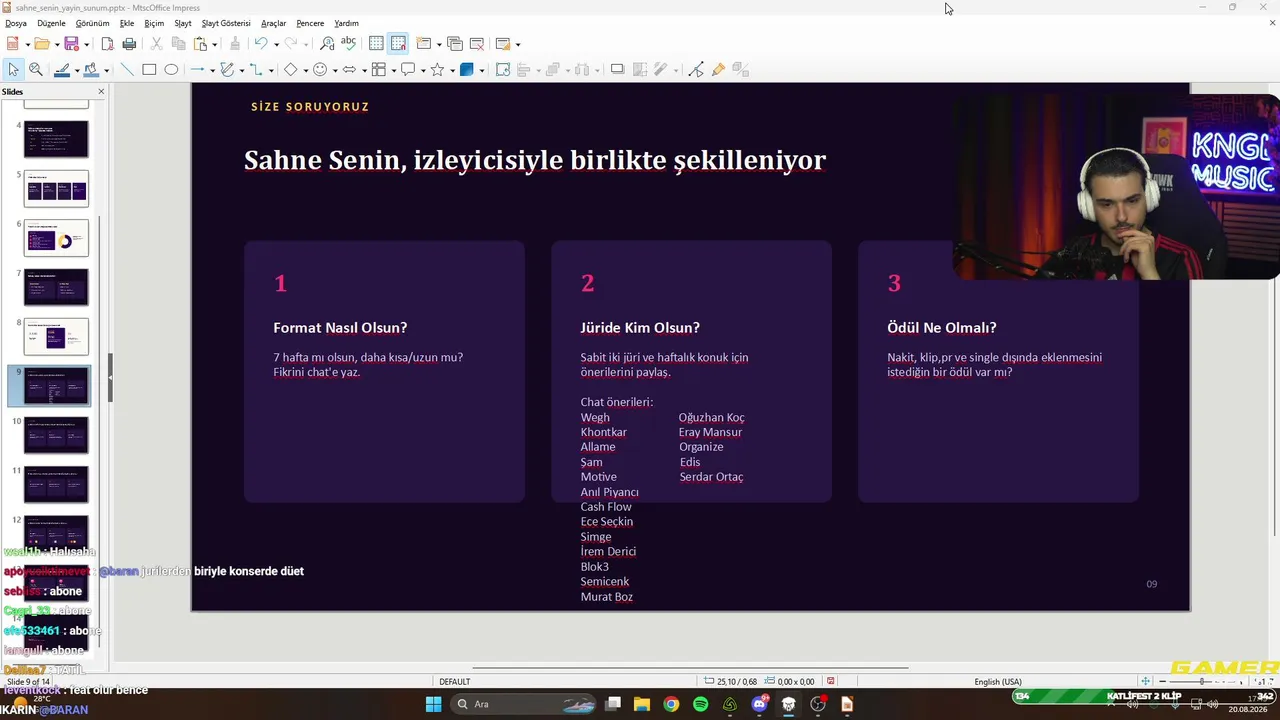Click the New Slide icon
Screen dimensions: 1280x720
(x=424, y=44)
